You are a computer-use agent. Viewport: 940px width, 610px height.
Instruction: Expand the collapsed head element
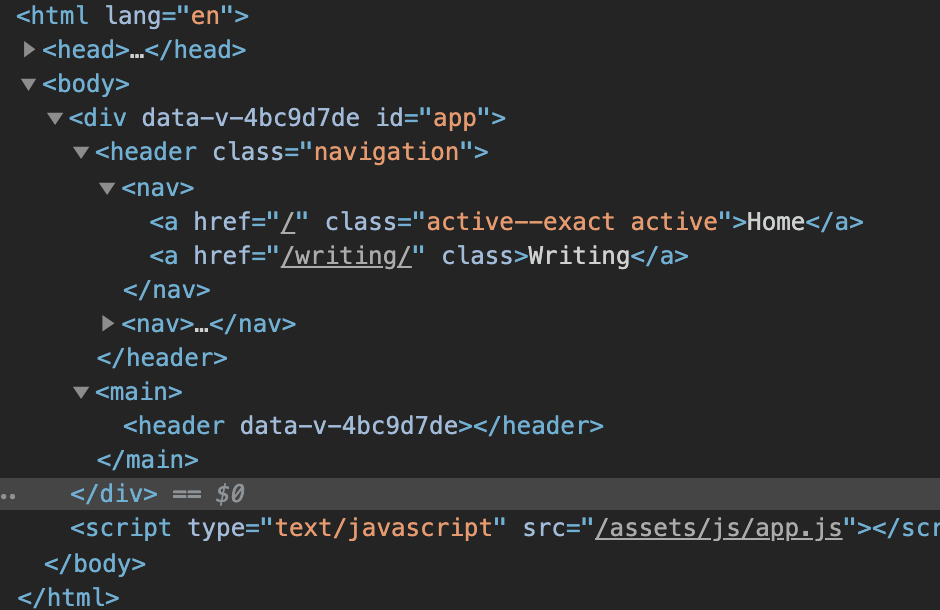pos(29,49)
